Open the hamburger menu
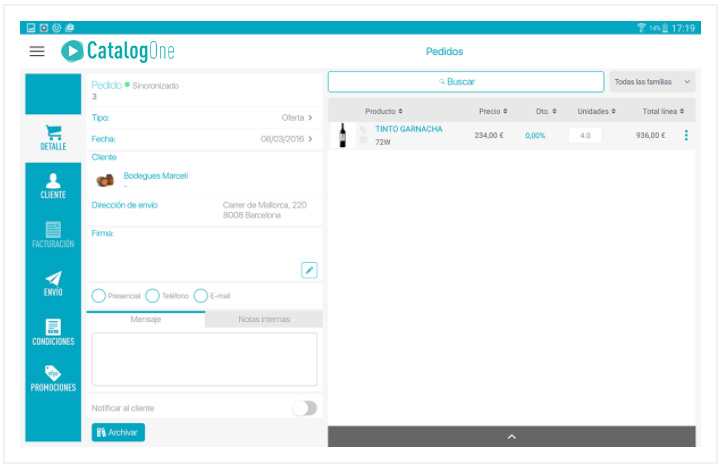This screenshot has width=725, height=468. 37,51
